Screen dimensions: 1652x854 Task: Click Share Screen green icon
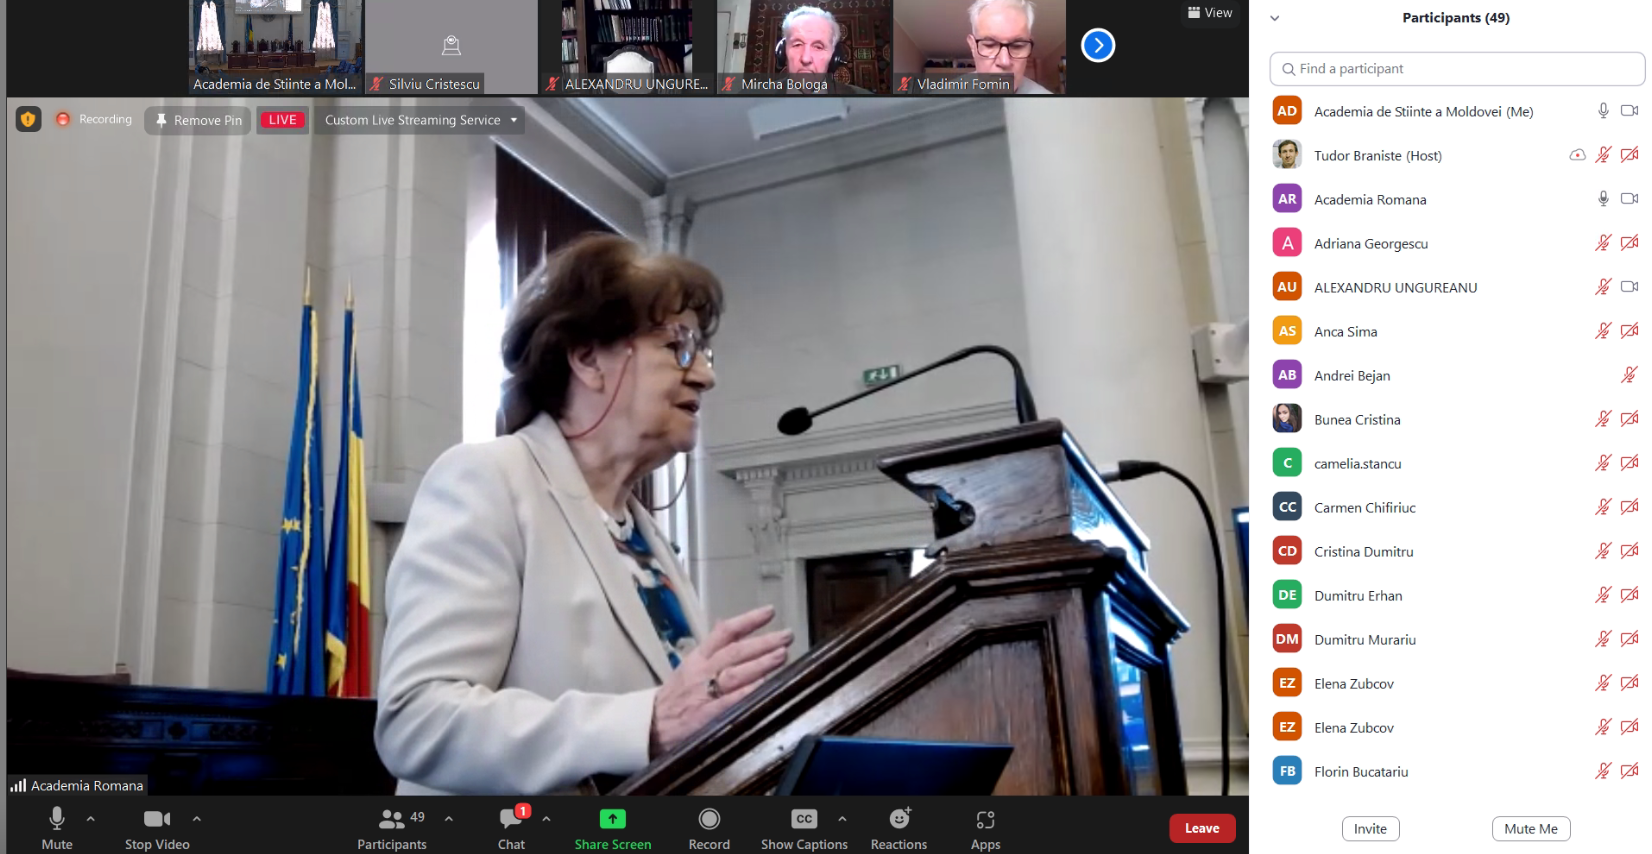613,819
